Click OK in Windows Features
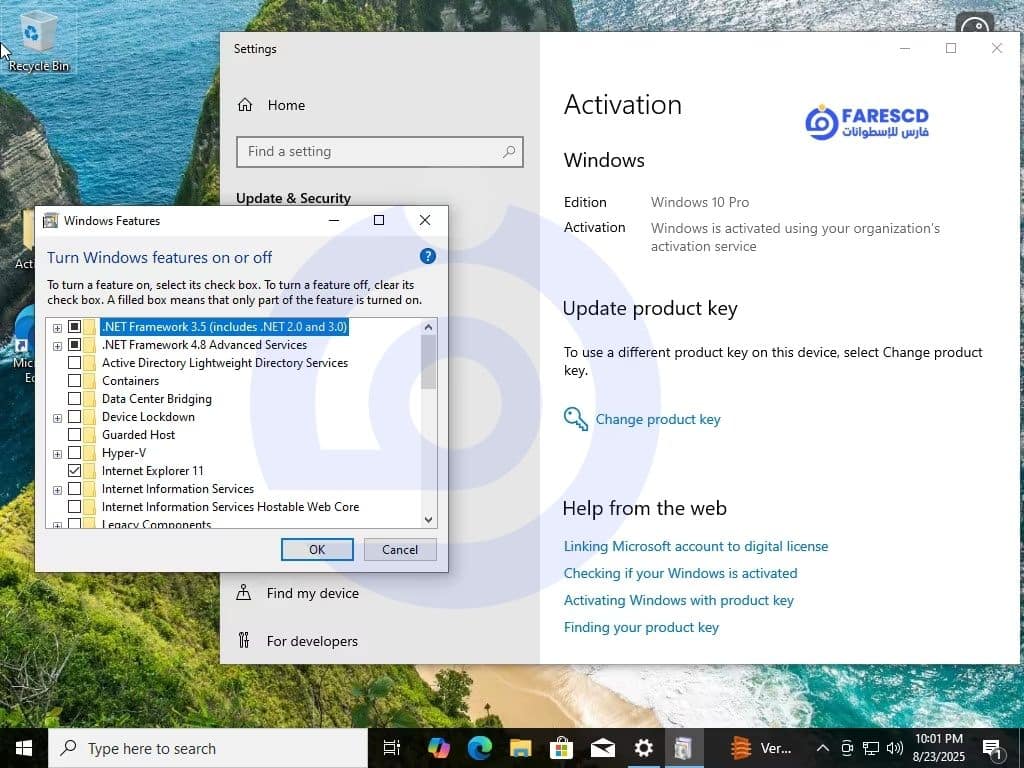The height and width of the screenshot is (768, 1024). (x=317, y=549)
